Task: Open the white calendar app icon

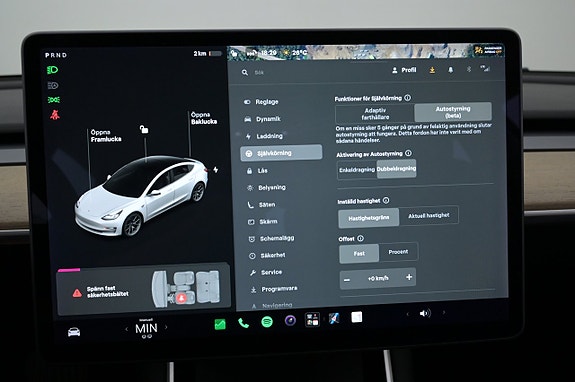Action: click(x=356, y=317)
